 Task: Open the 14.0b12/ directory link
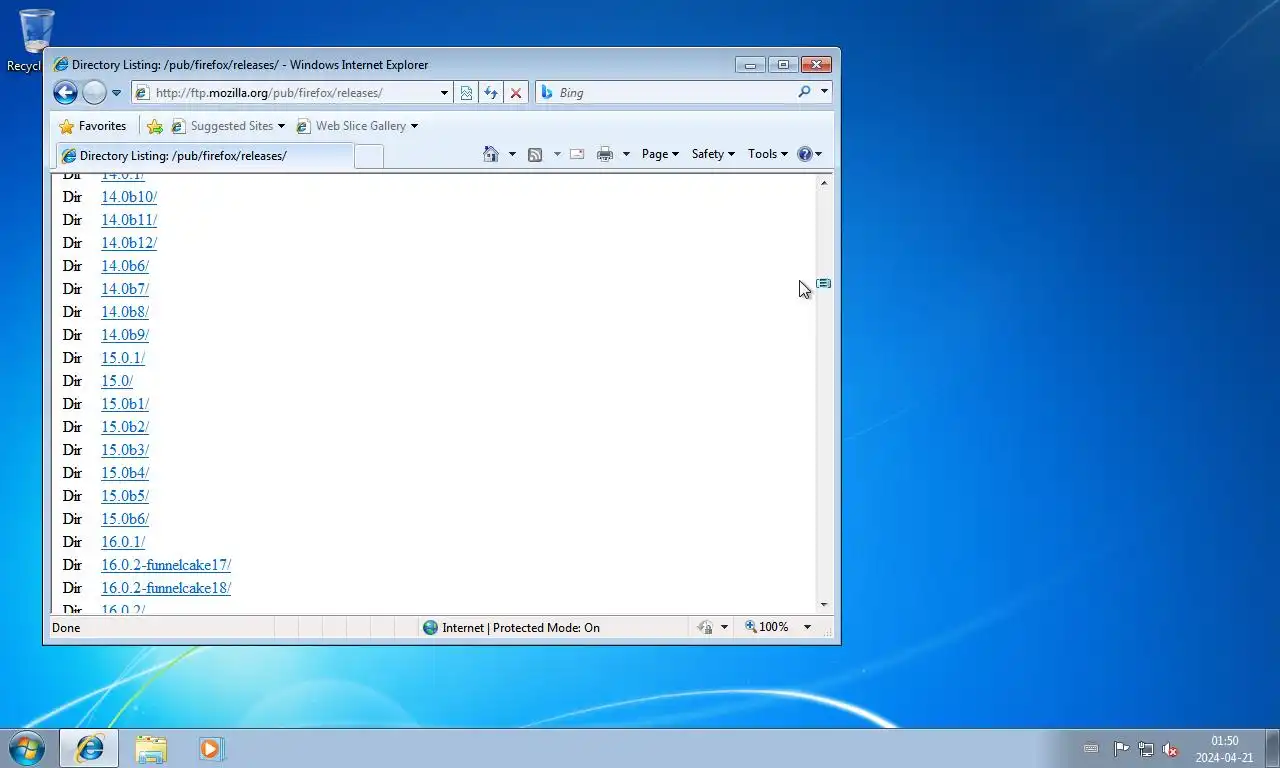click(x=129, y=243)
